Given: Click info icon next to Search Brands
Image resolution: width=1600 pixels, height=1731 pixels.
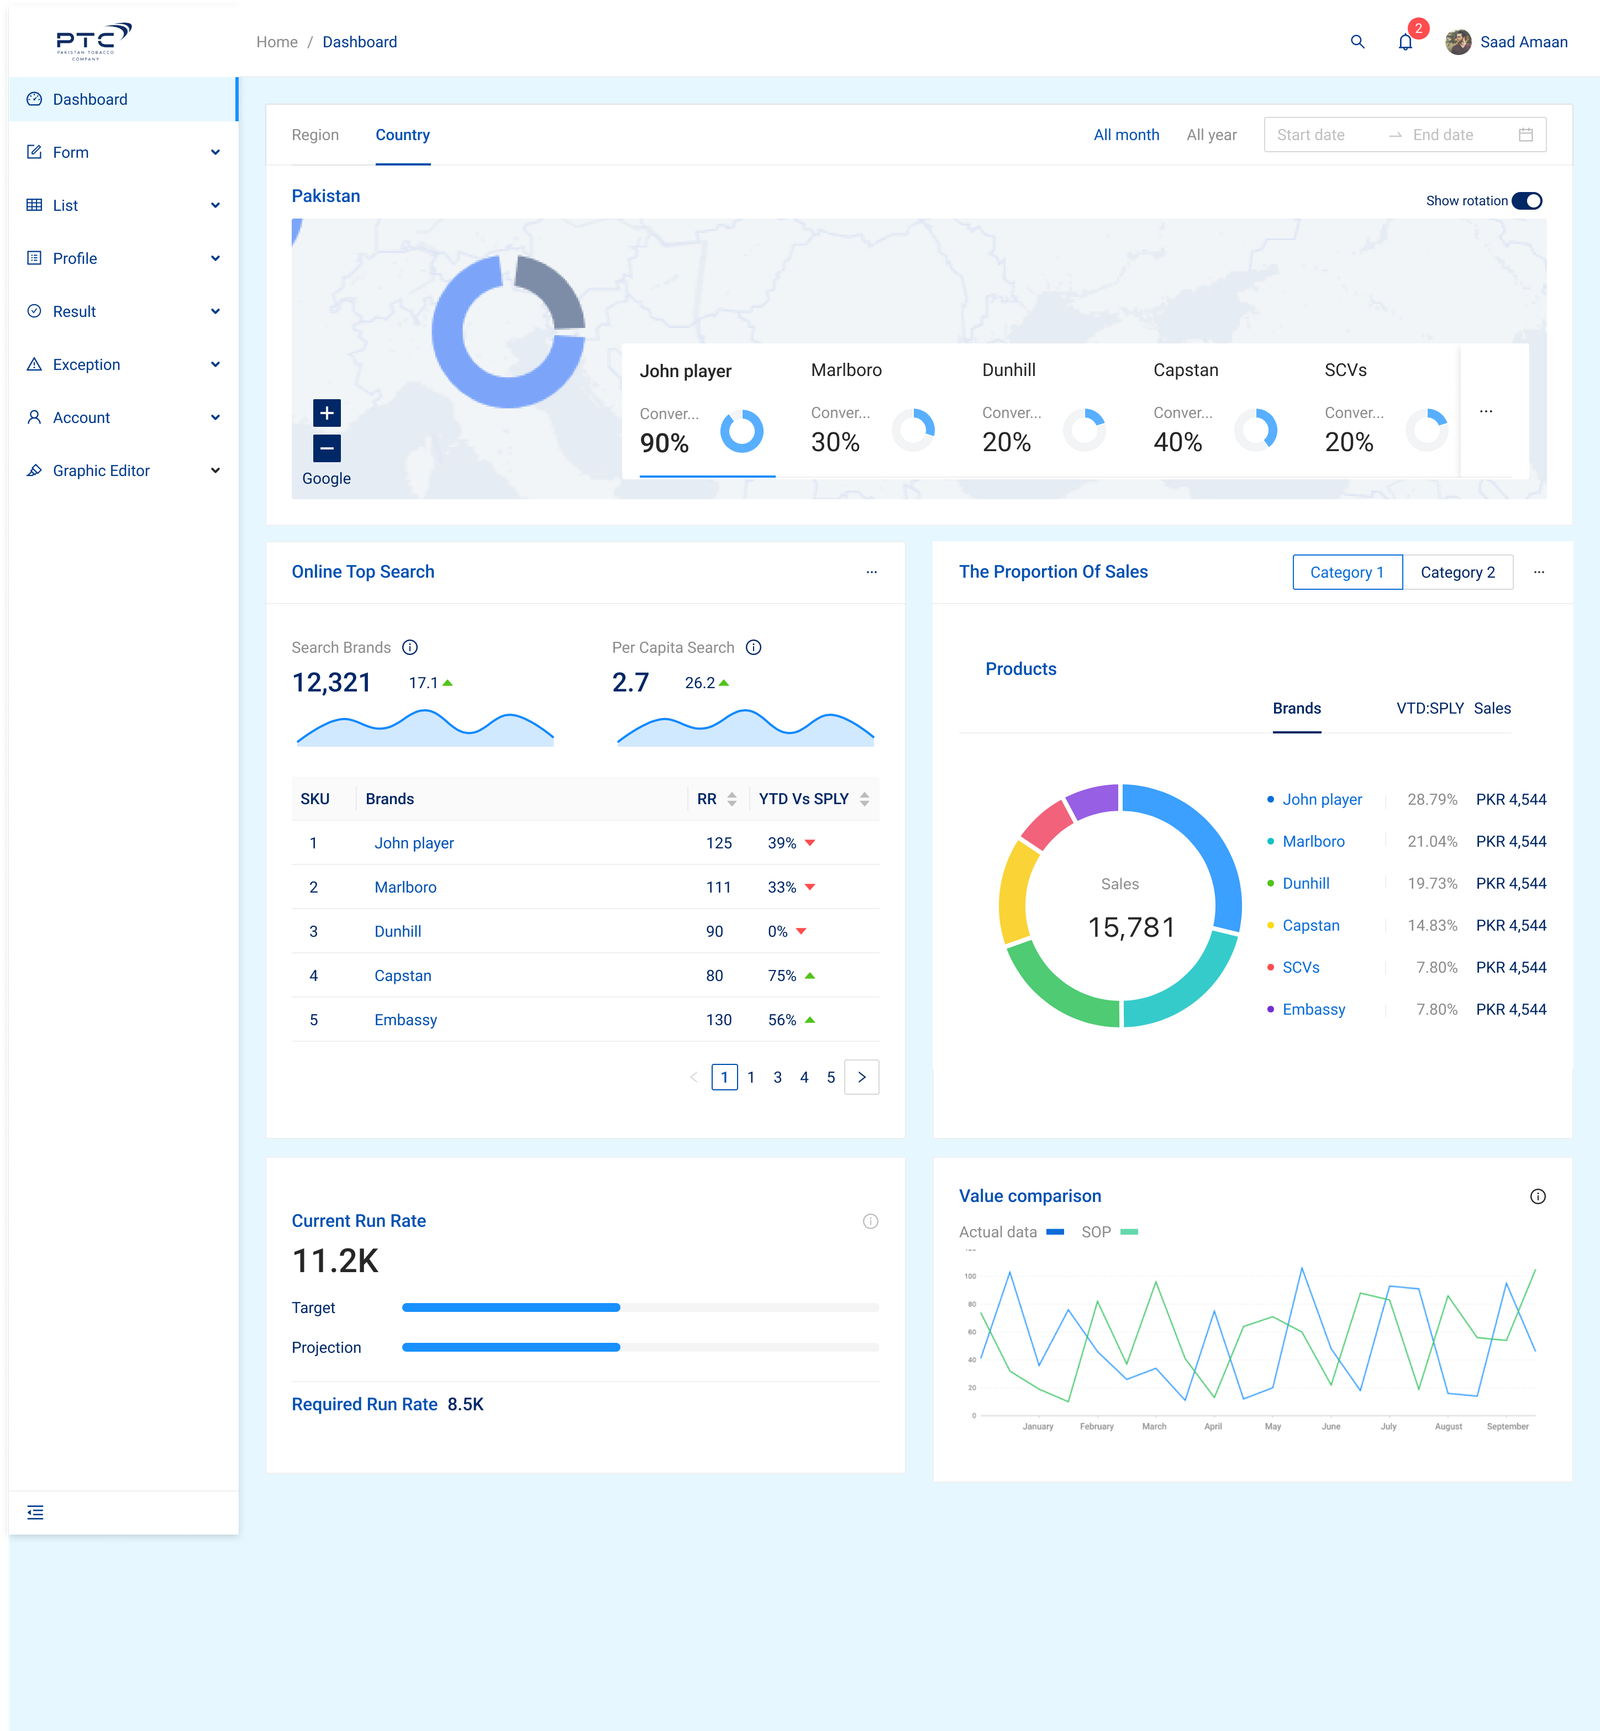Looking at the screenshot, I should [x=410, y=648].
